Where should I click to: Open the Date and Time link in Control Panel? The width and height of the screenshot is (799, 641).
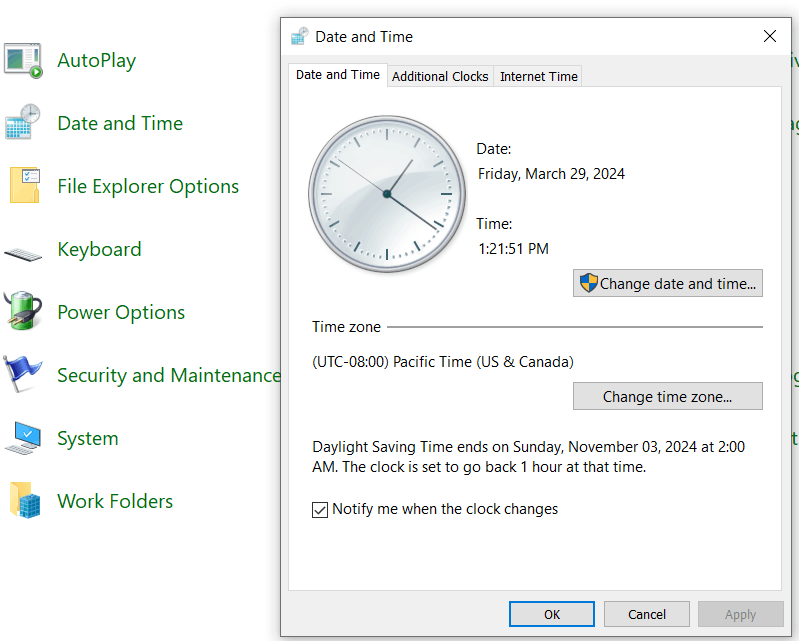click(120, 123)
